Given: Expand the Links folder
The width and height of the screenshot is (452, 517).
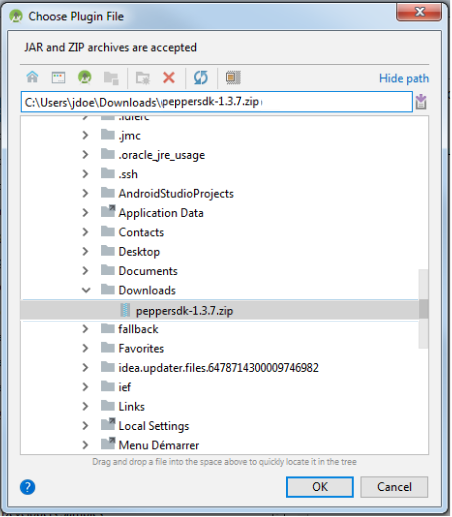Looking at the screenshot, I should click(85, 406).
